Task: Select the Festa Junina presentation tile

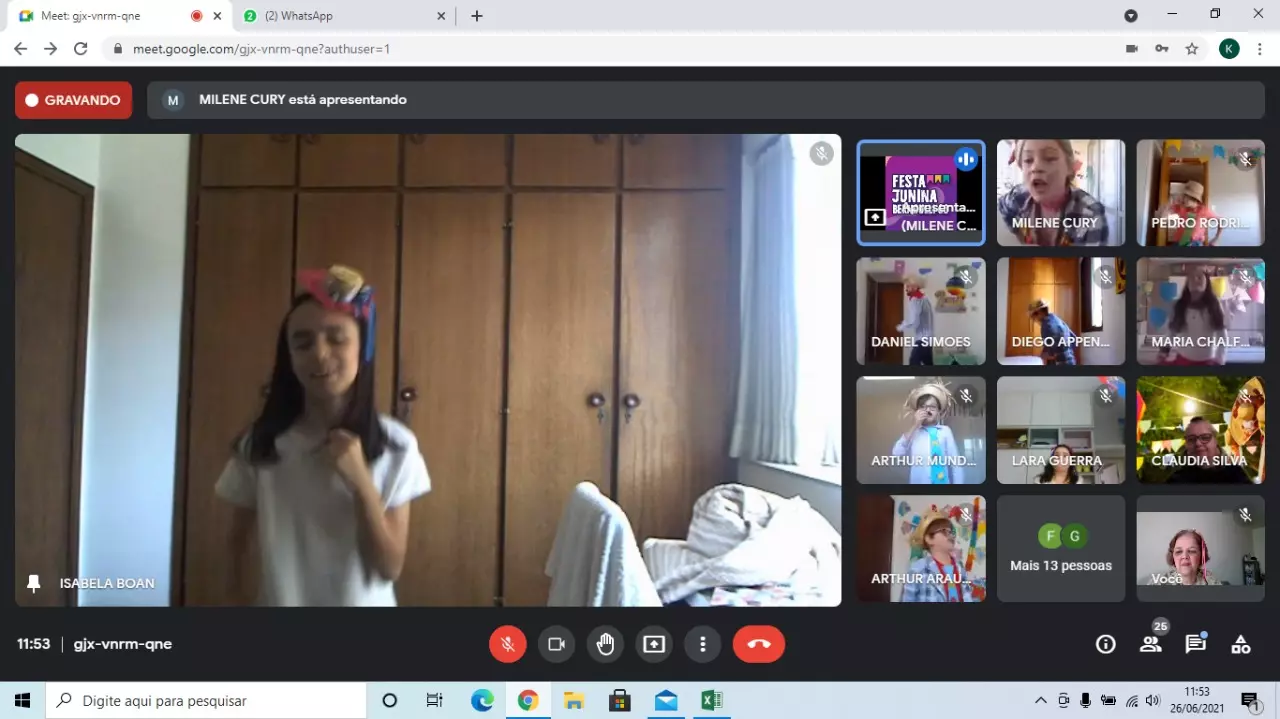Action: click(920, 192)
